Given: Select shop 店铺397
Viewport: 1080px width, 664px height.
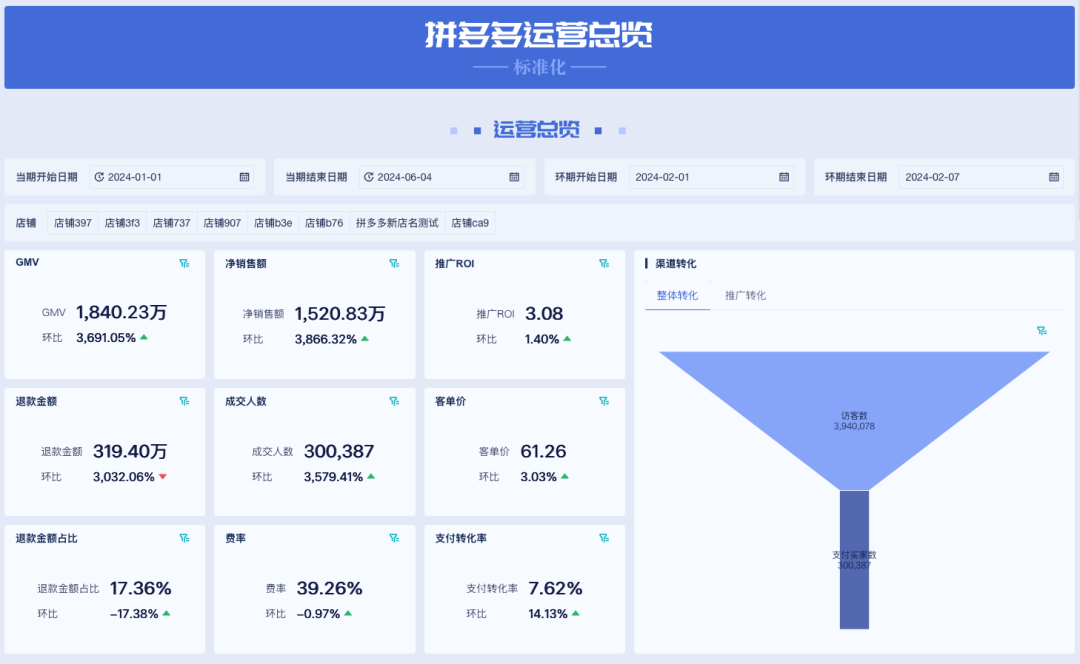Looking at the screenshot, I should (x=73, y=223).
